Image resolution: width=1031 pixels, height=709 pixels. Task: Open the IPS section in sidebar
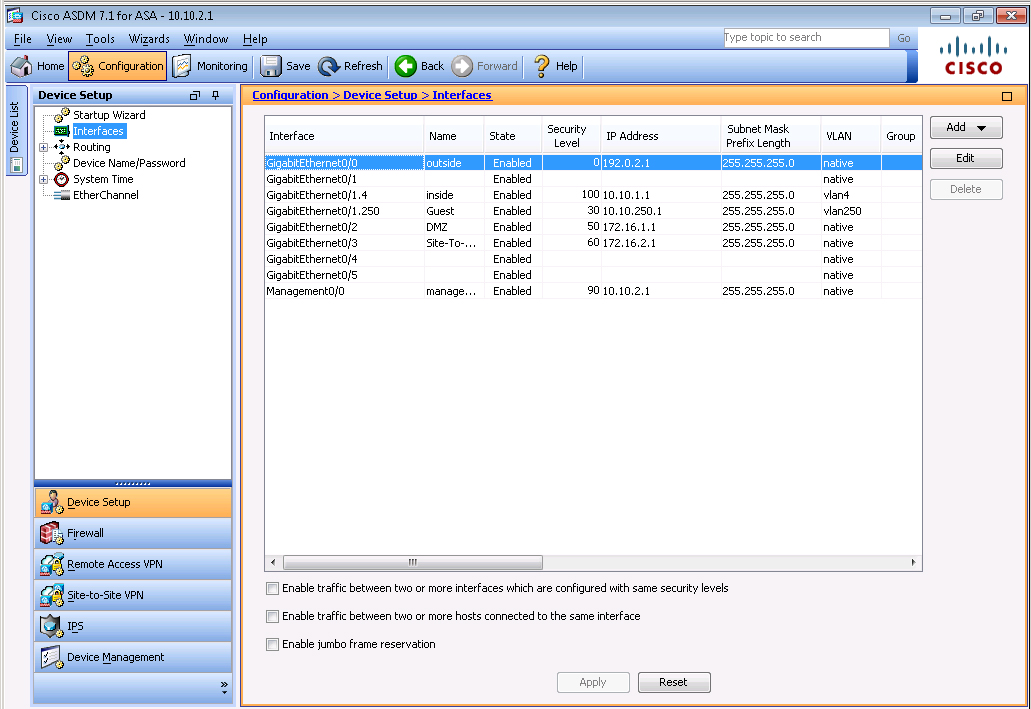click(51, 626)
